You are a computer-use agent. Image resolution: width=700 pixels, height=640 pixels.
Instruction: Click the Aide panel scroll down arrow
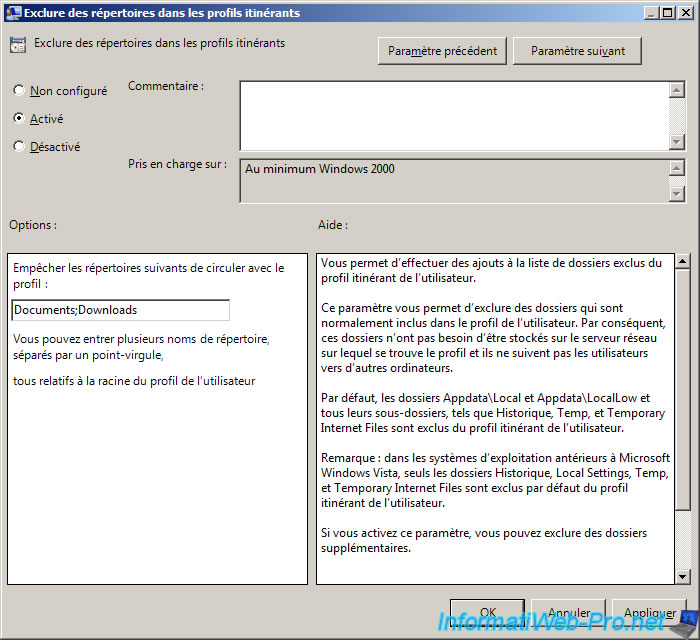(682, 576)
